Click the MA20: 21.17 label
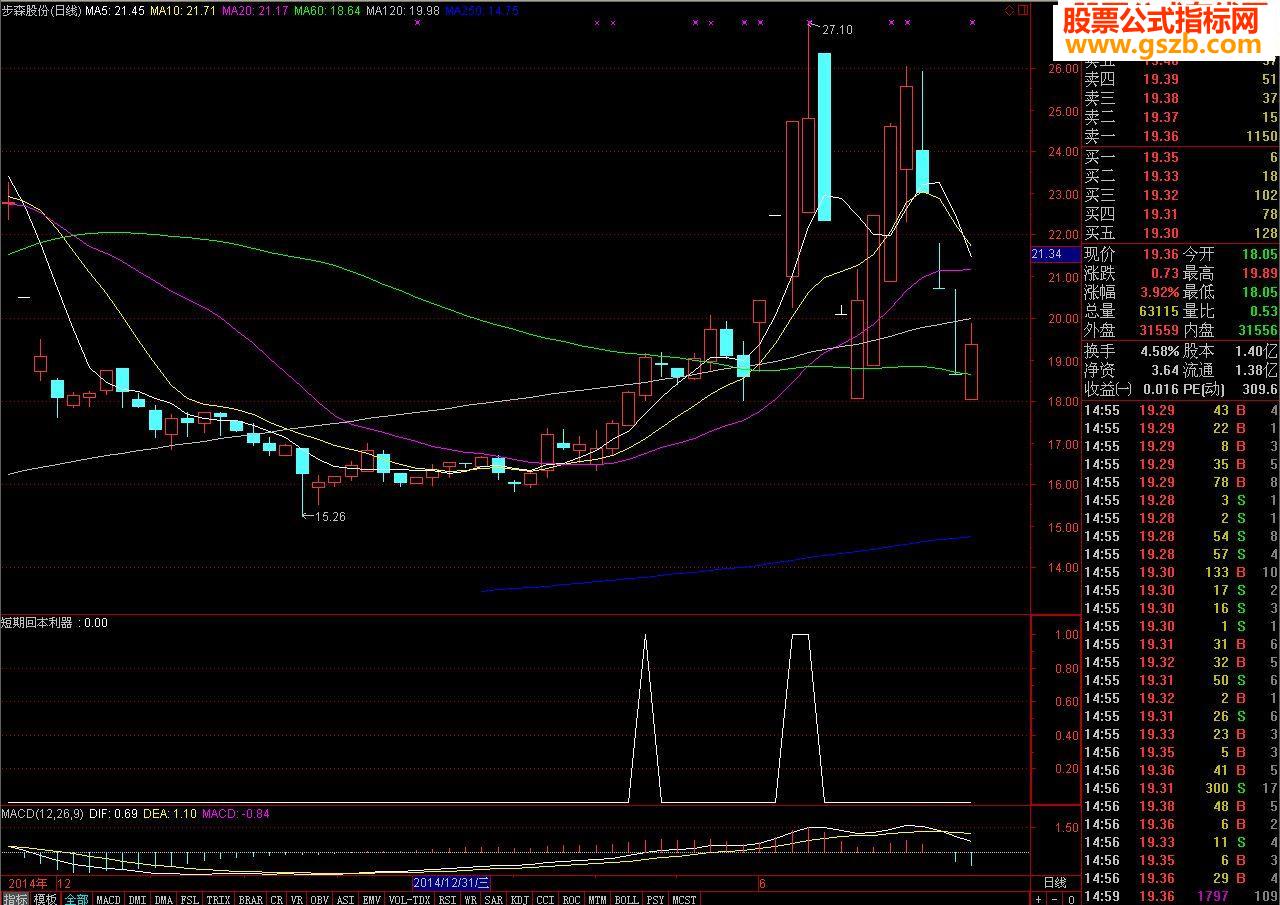 coord(255,11)
